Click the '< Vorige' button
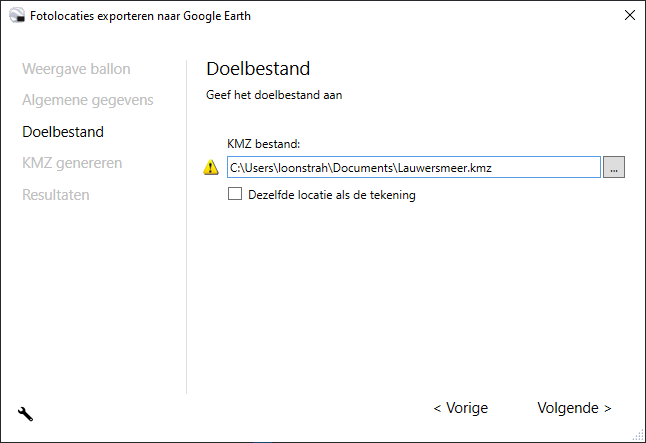Viewport: 646px width, 443px height. (460, 408)
